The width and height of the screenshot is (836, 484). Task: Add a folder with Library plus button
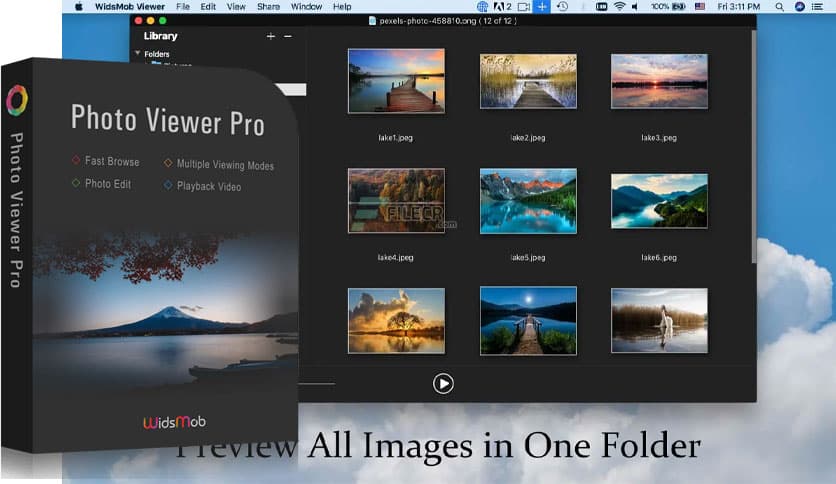tap(271, 36)
